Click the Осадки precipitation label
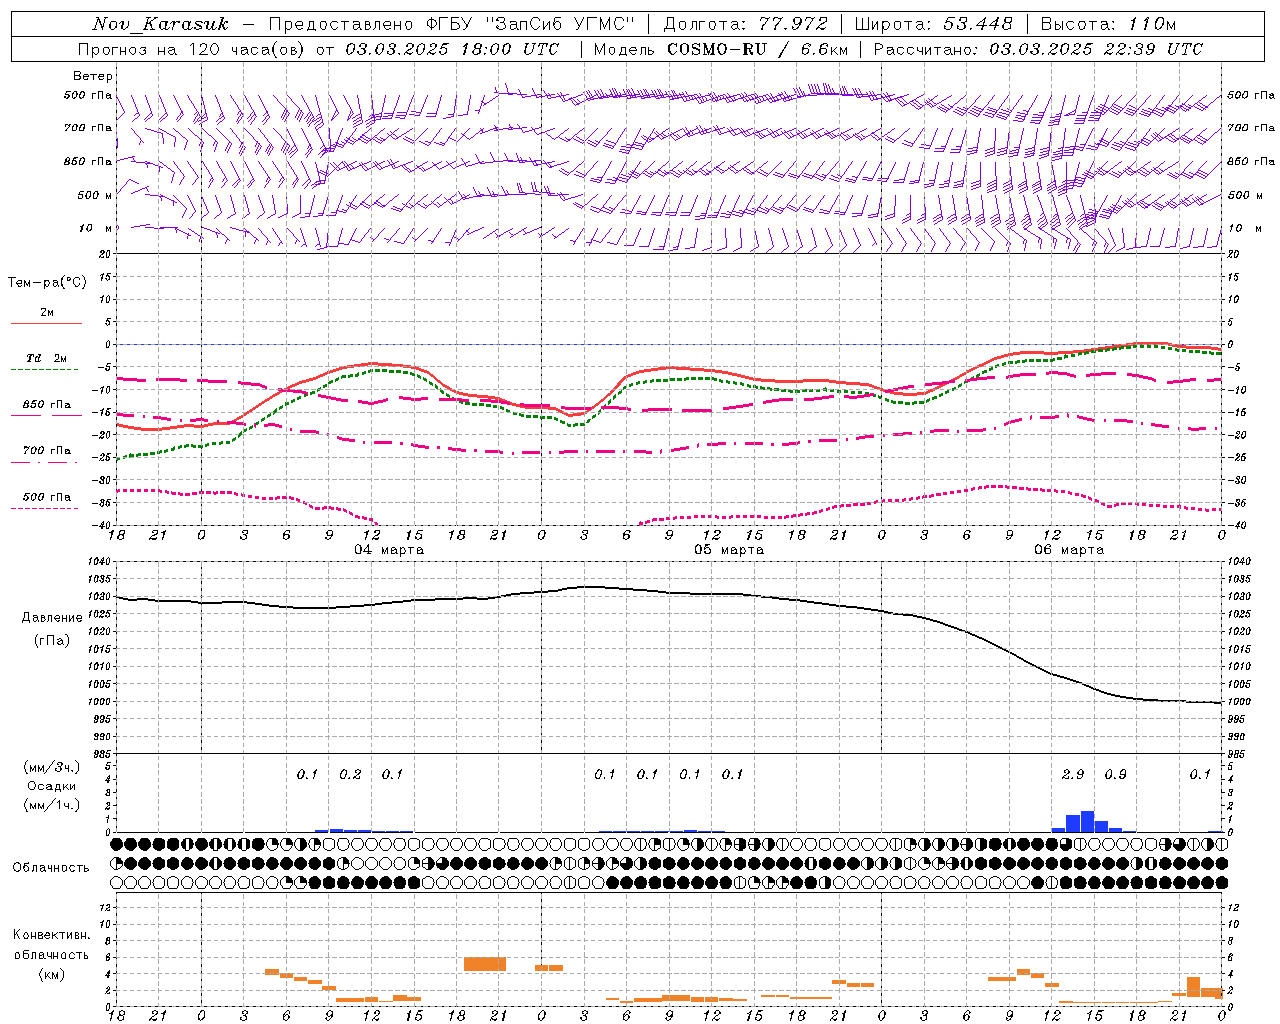 51,786
